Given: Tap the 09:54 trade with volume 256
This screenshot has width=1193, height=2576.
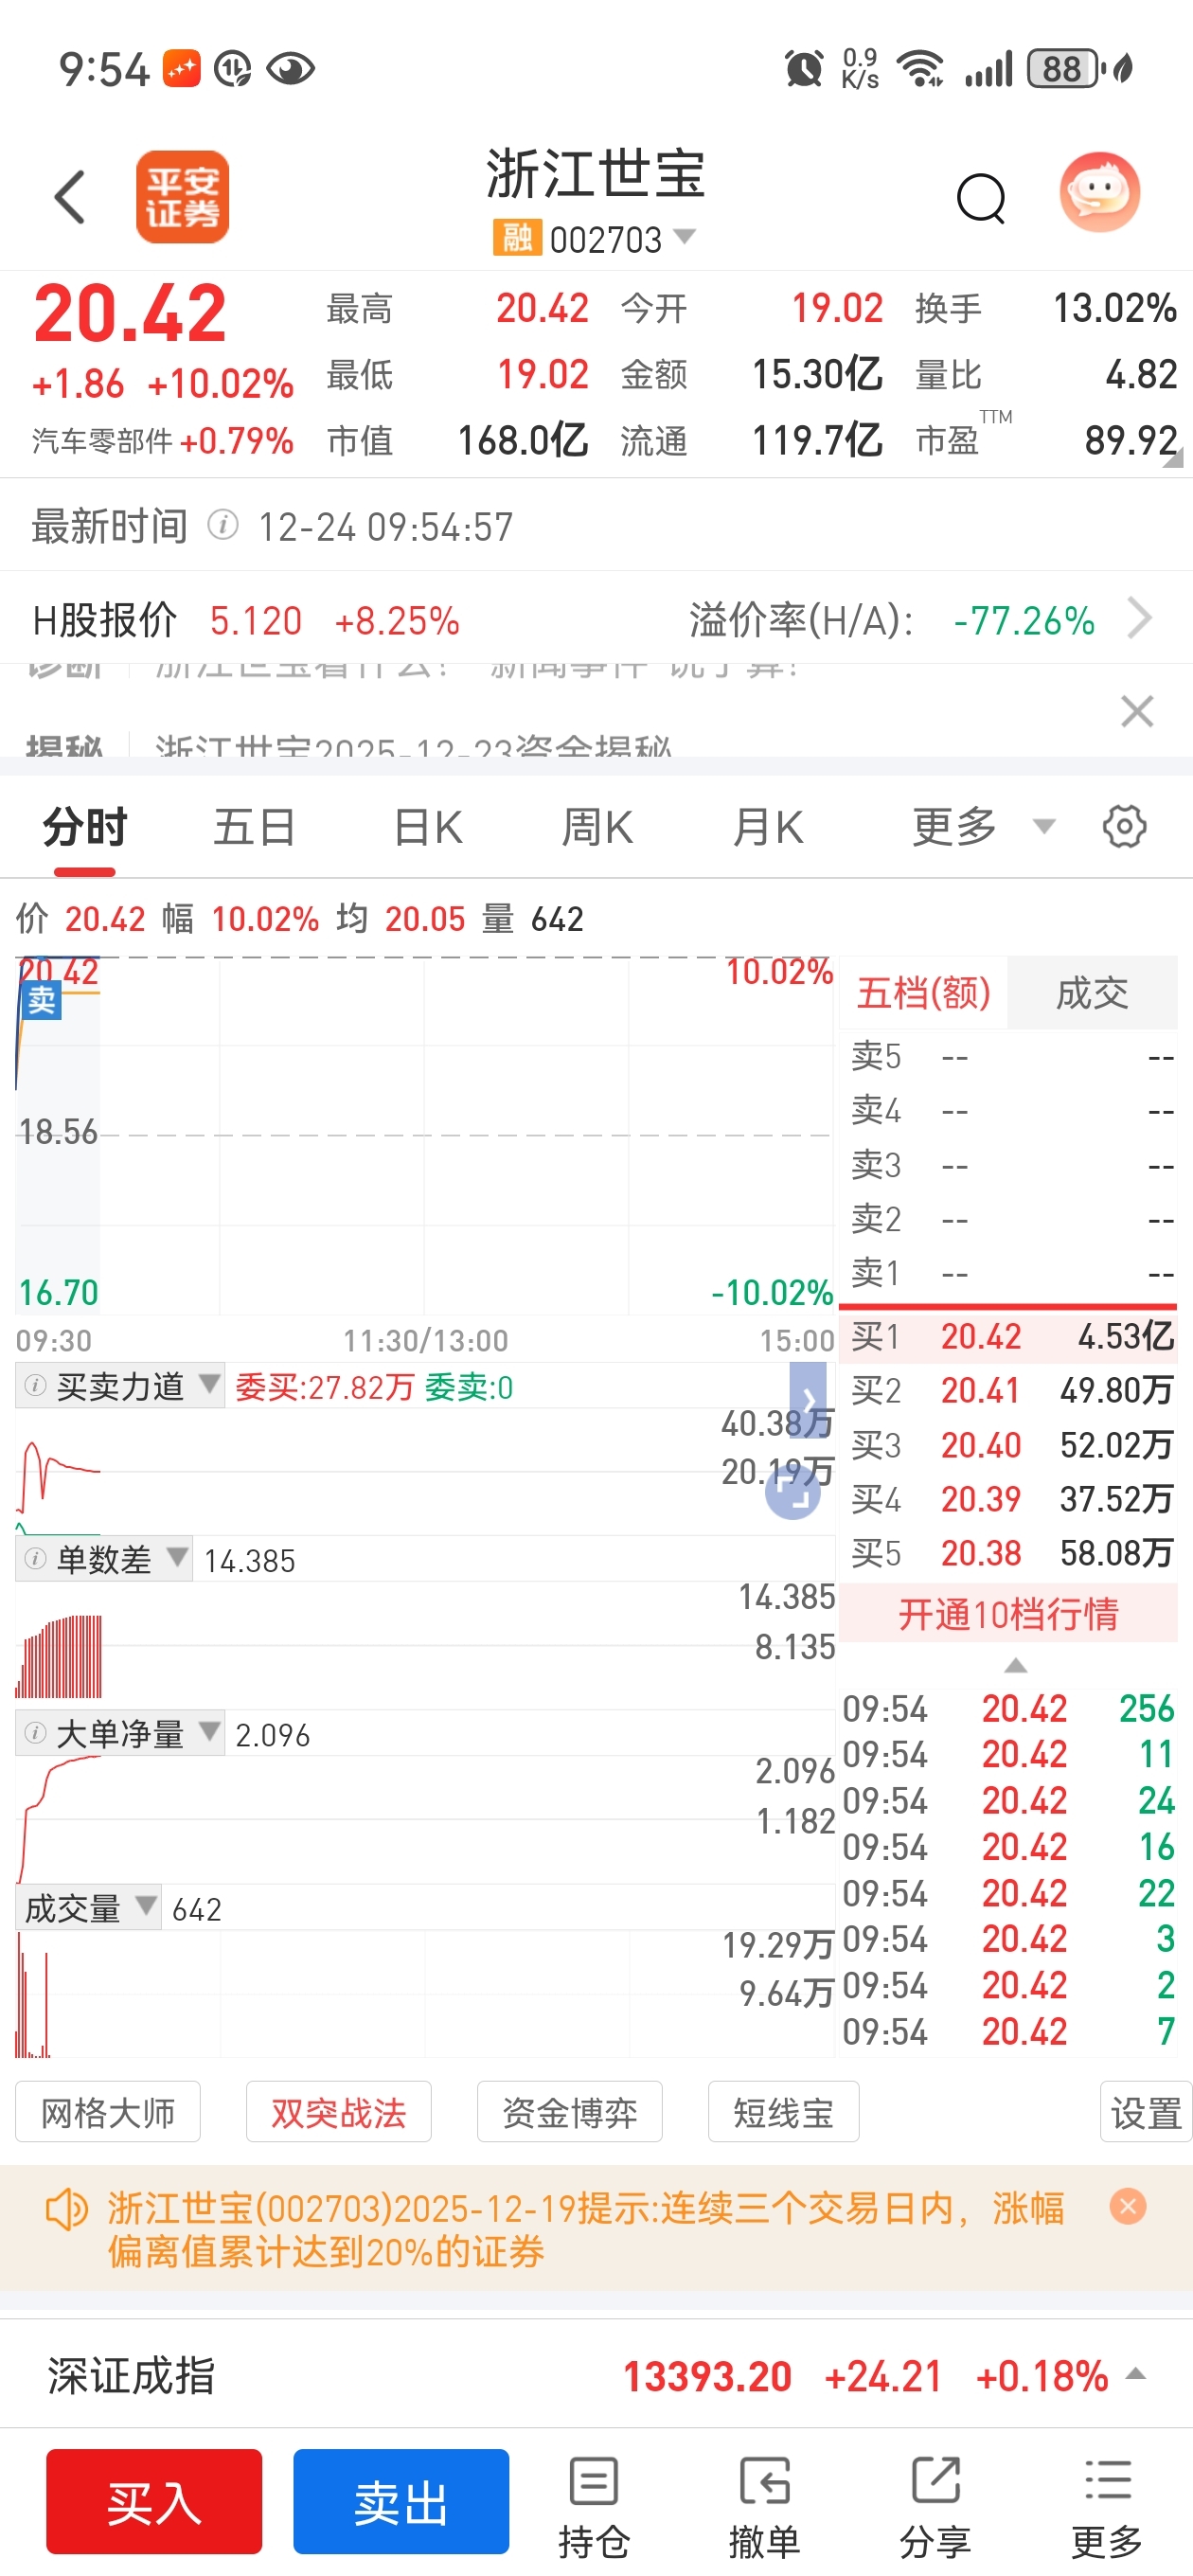Looking at the screenshot, I should pos(1008,1708).
